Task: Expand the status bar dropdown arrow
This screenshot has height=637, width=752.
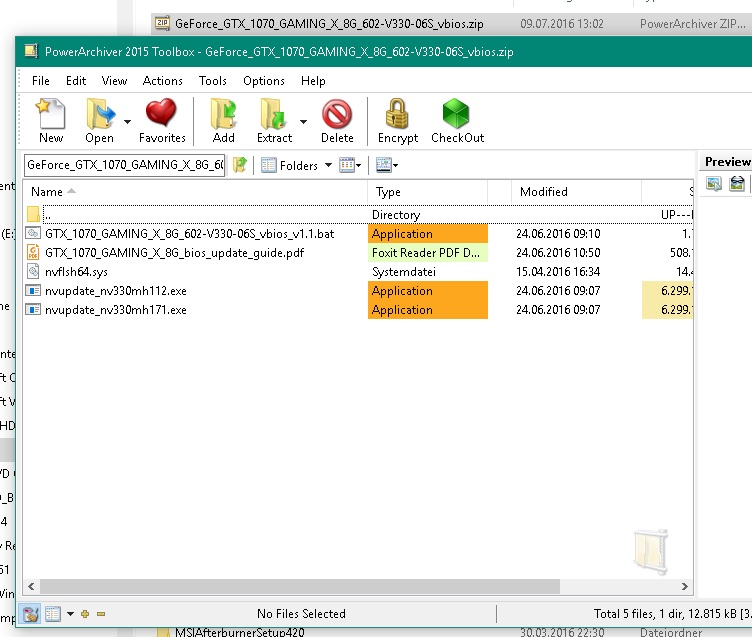Action: click(70, 614)
